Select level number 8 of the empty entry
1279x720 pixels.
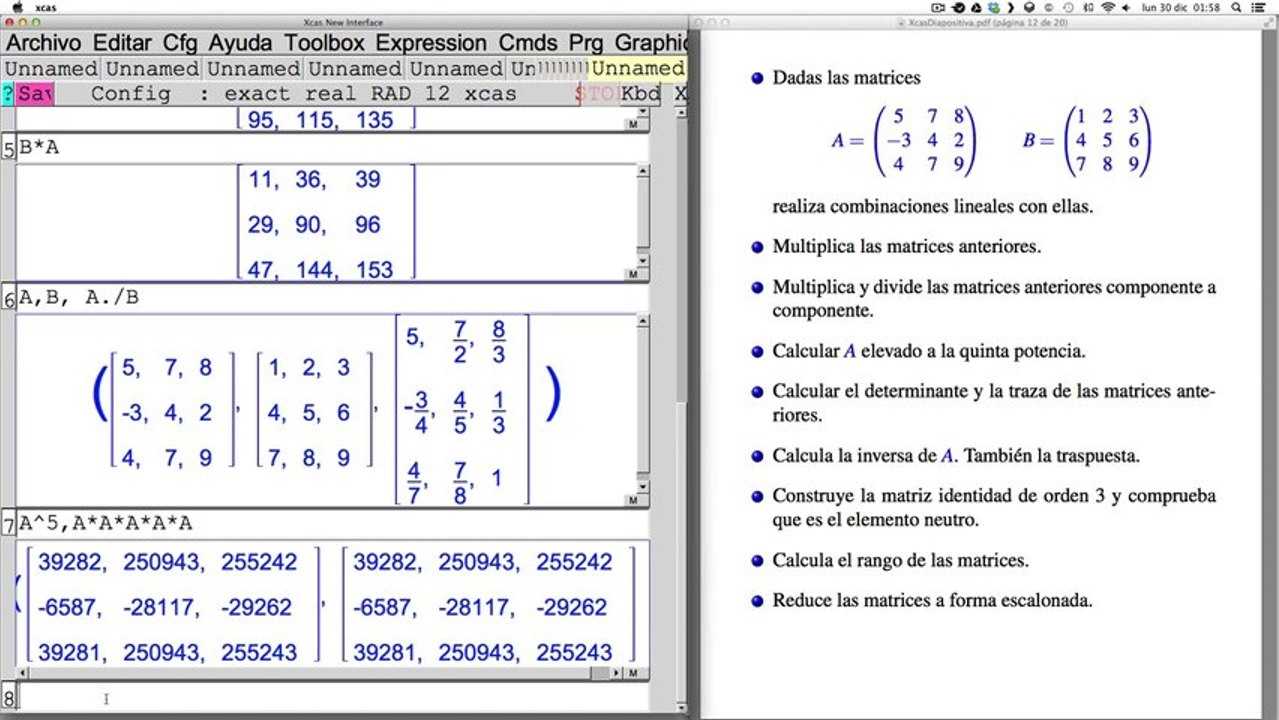(9, 698)
